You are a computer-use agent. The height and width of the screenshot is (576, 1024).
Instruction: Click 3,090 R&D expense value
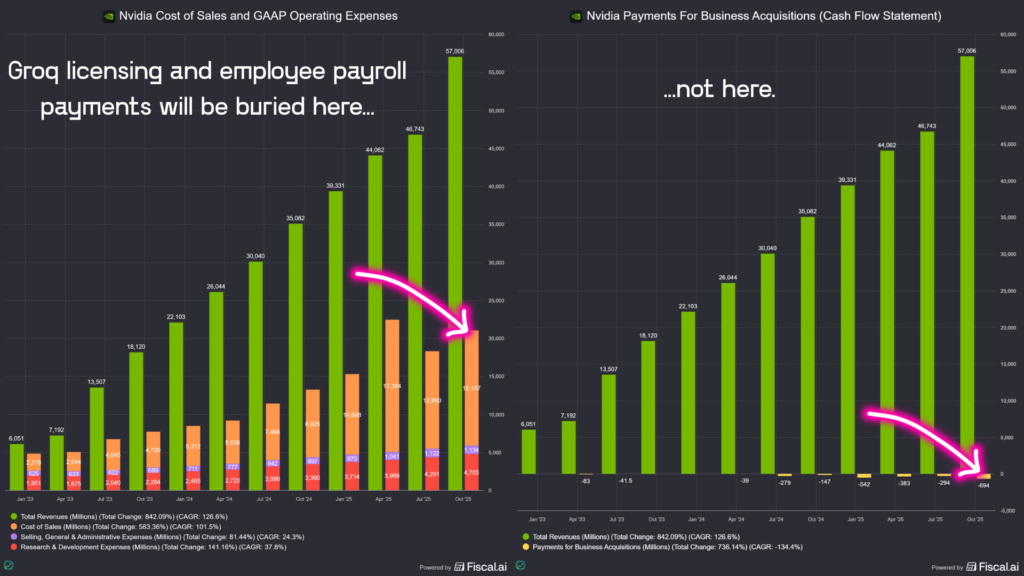272,479
